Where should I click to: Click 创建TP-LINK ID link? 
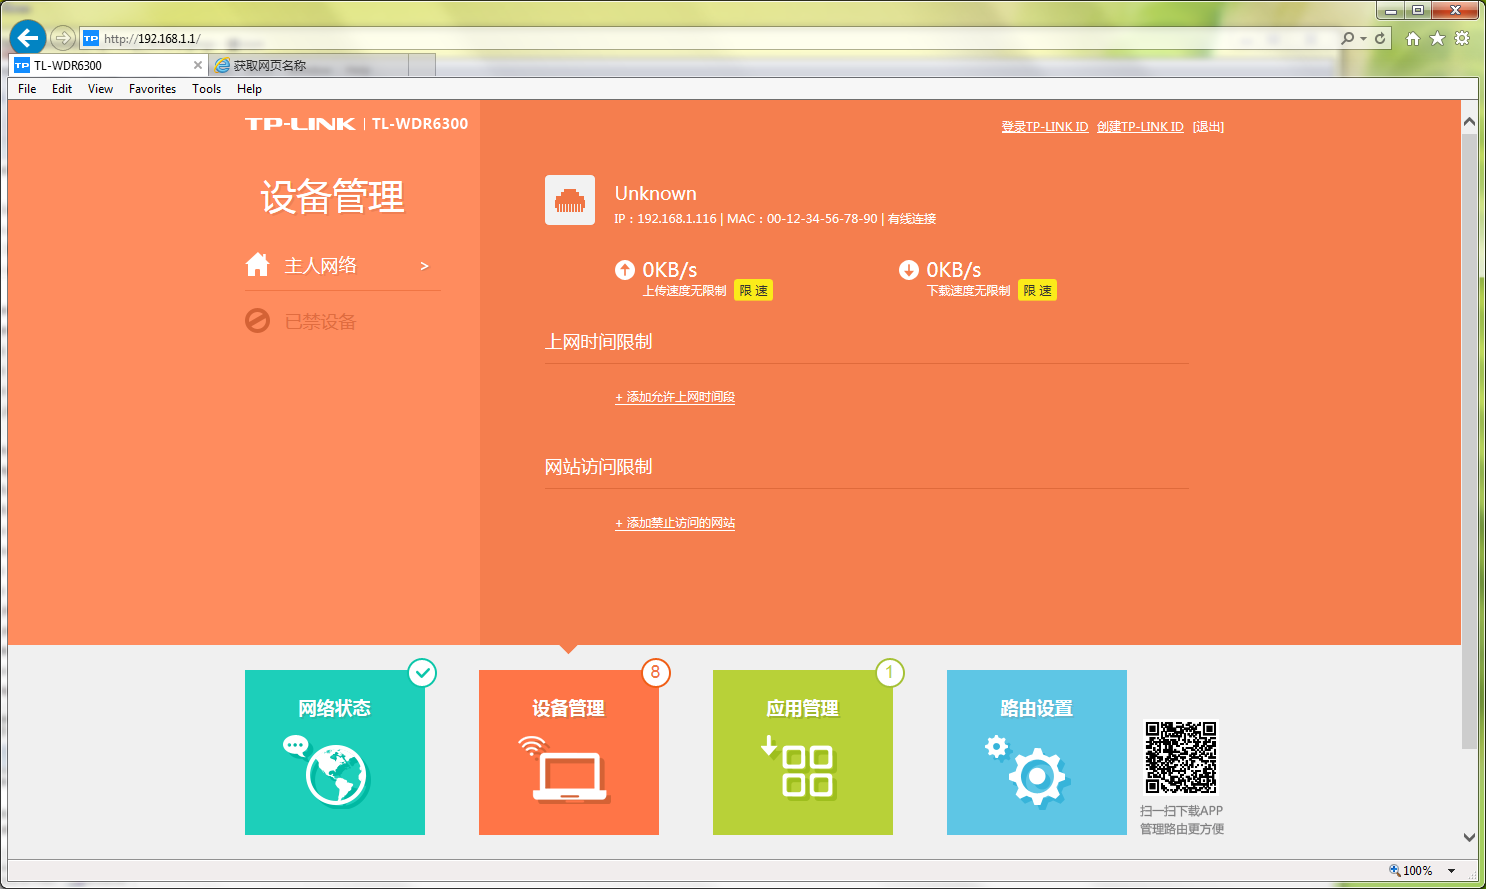1140,127
